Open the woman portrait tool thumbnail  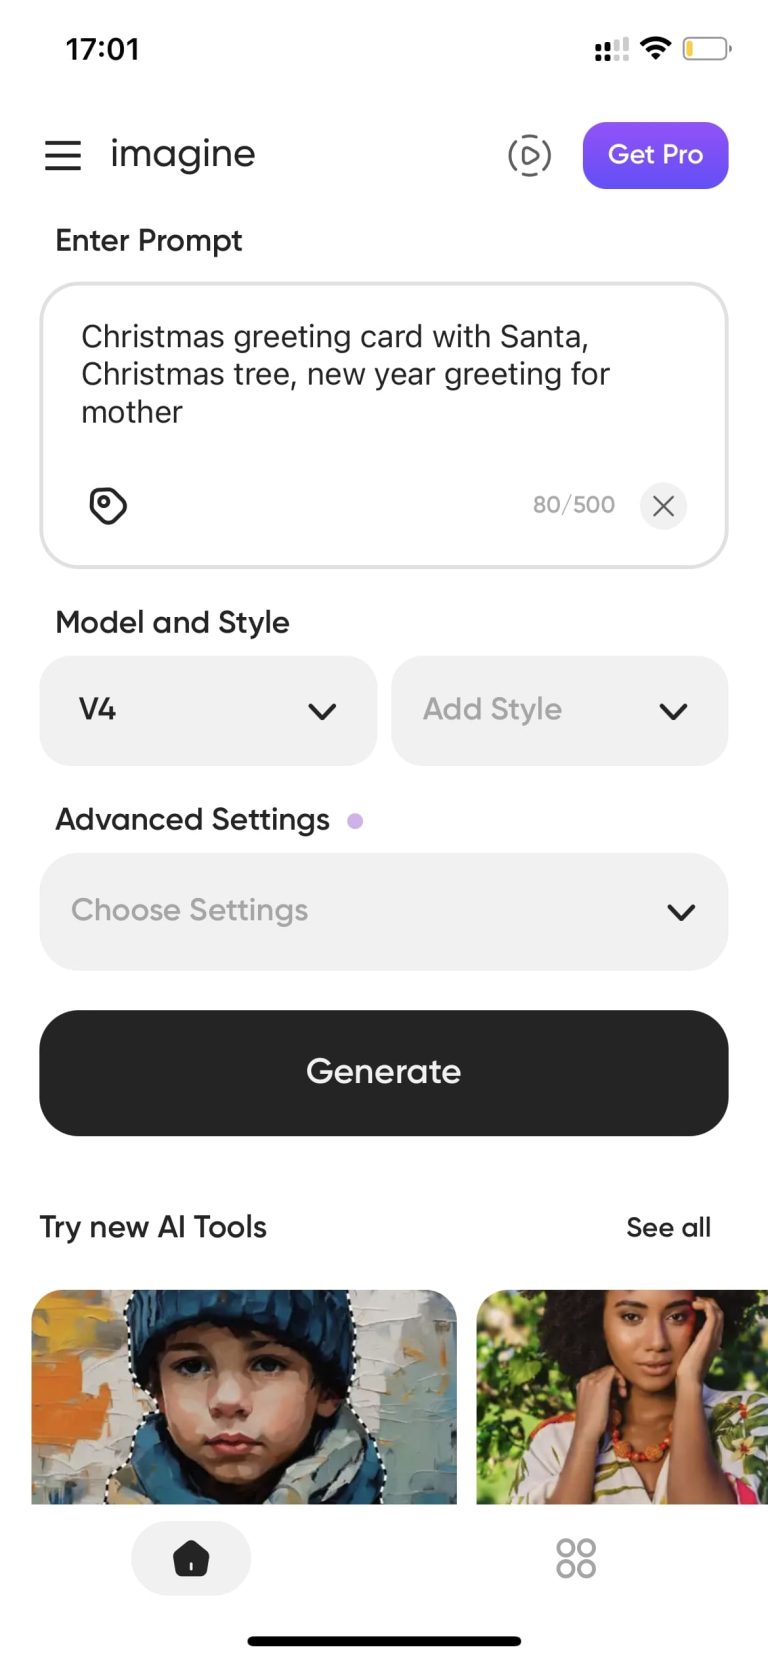[621, 1396]
